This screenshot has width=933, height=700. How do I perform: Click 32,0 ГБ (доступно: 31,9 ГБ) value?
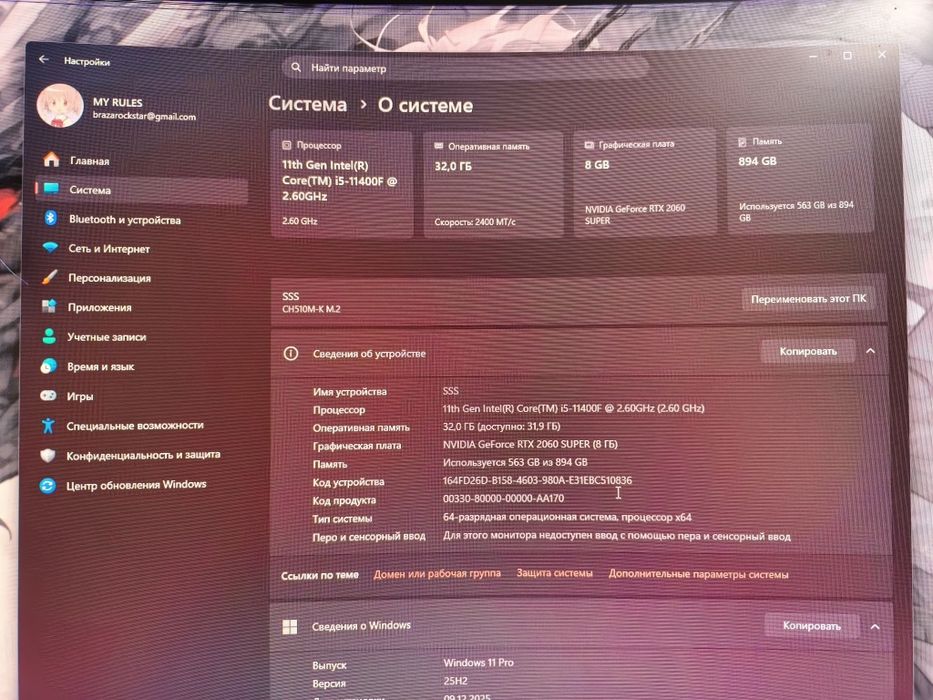click(x=502, y=426)
